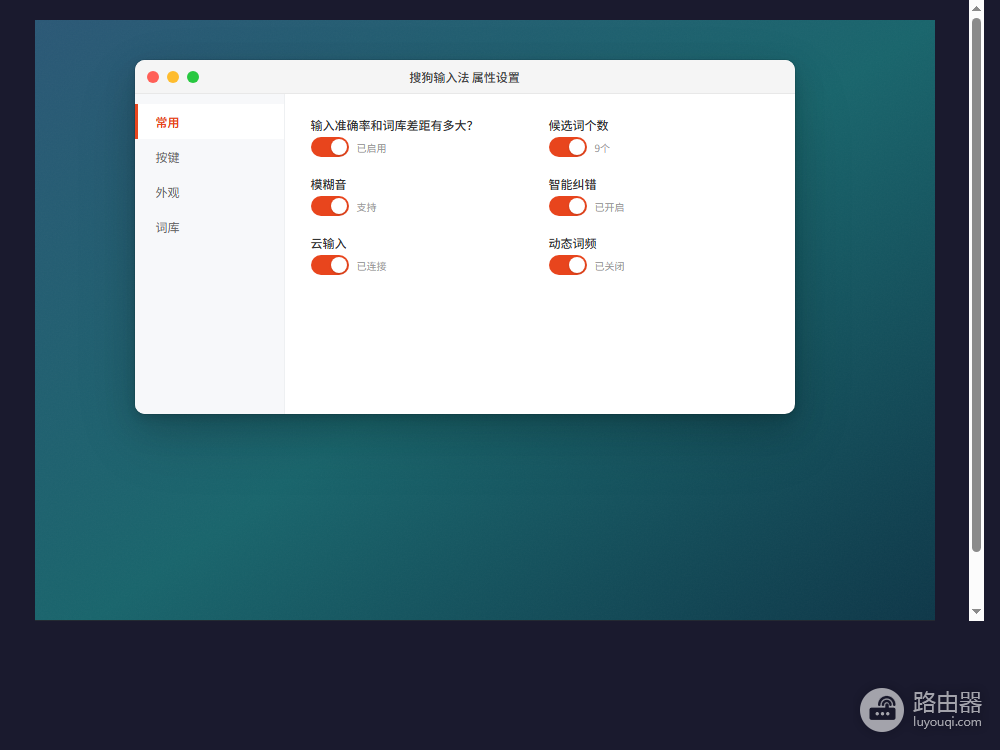Toggle the 云输入 switch
1000x750 pixels.
330,265
